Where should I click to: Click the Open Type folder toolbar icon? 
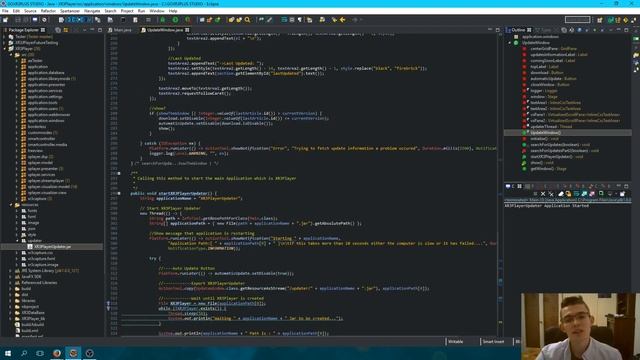click(231, 20)
